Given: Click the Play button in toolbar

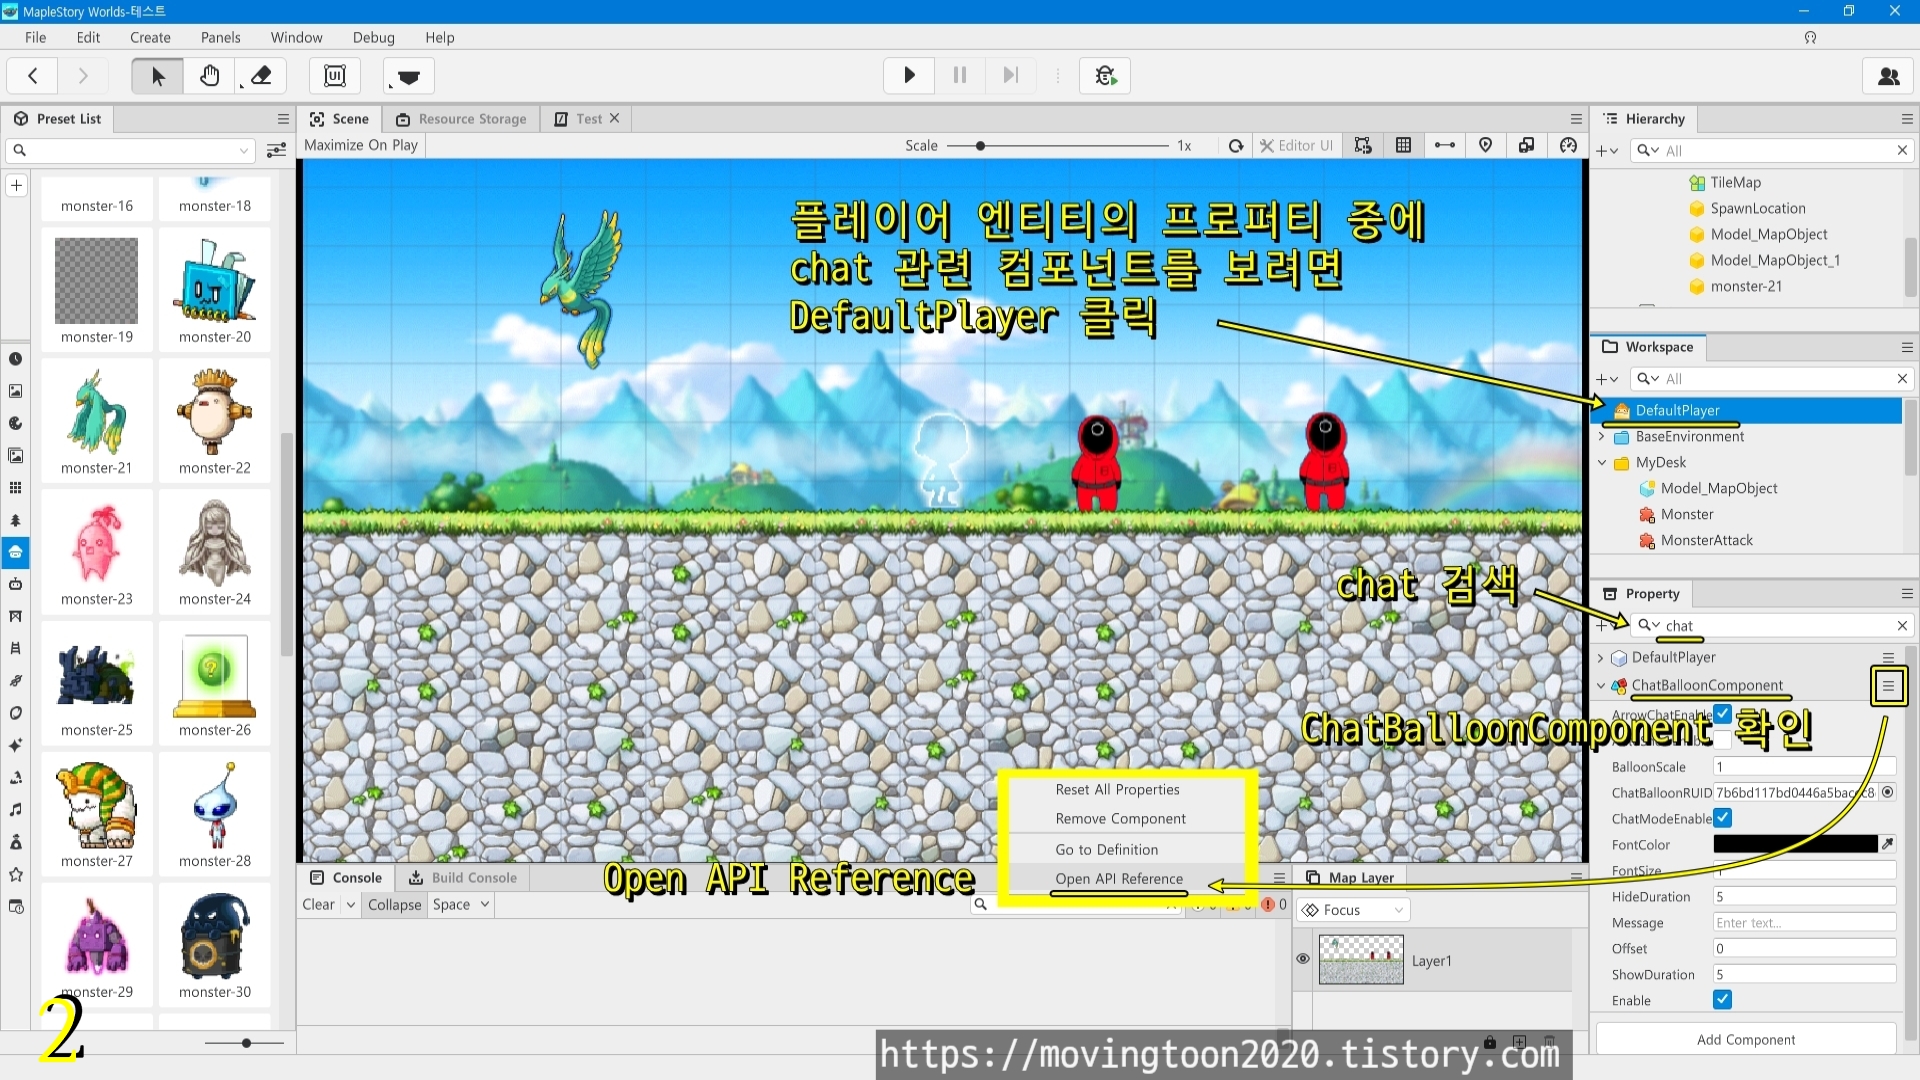Looking at the screenshot, I should coord(909,76).
